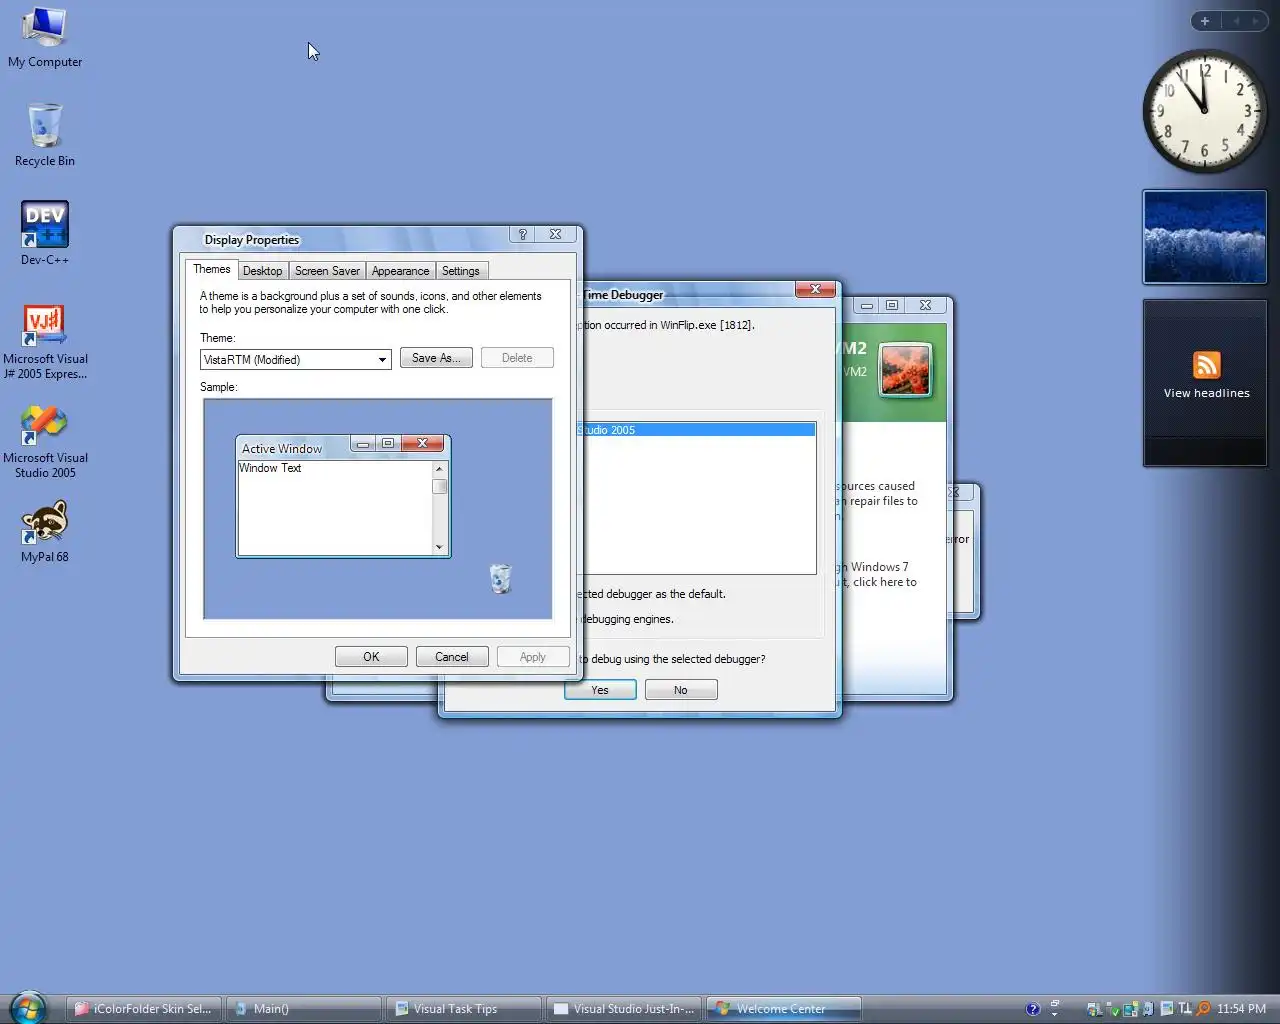The width and height of the screenshot is (1280, 1024).
Task: Click the analog clock gadget
Action: (1204, 110)
